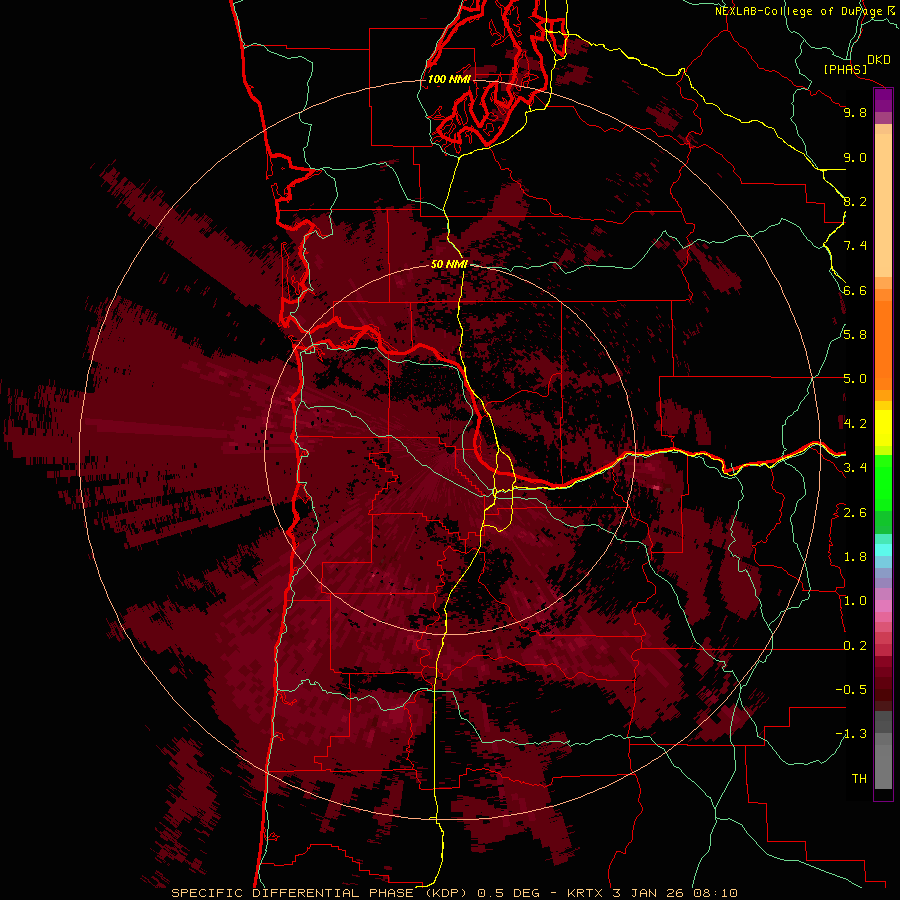900x900 pixels.
Task: Click the 0.2 value on the scale
Action: coord(855,646)
